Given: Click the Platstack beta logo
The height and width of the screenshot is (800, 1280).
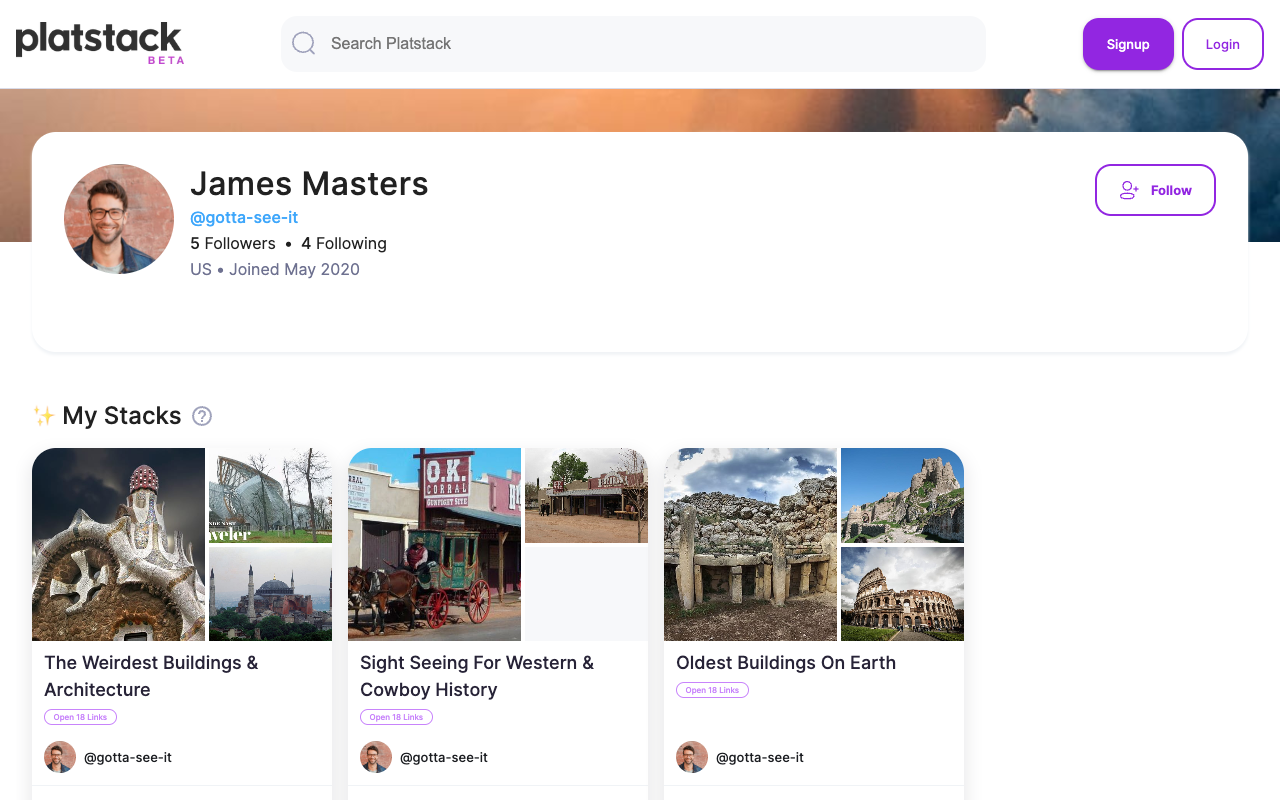Looking at the screenshot, I should [100, 43].
